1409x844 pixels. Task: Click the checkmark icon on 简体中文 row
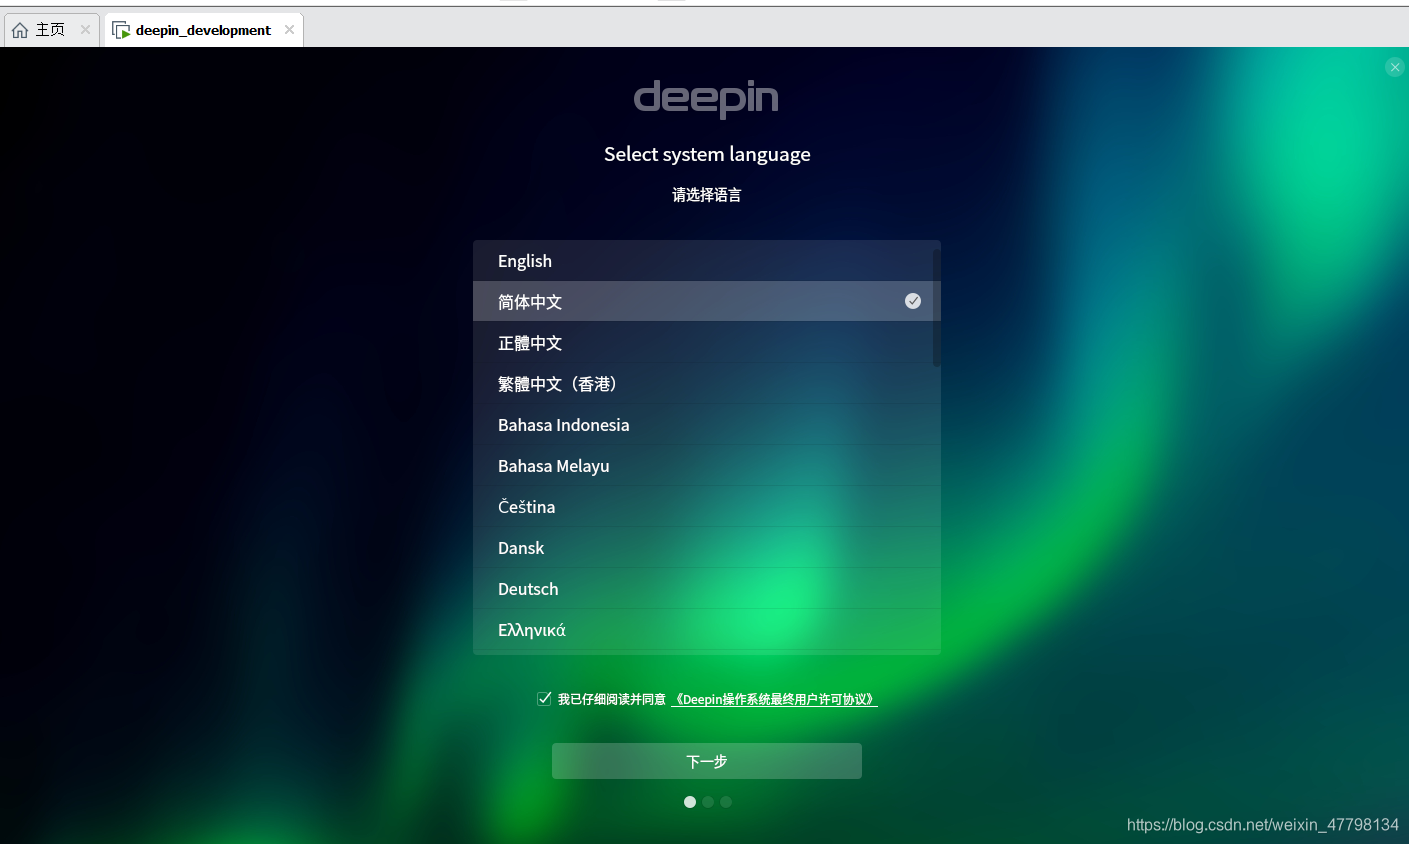click(x=913, y=301)
